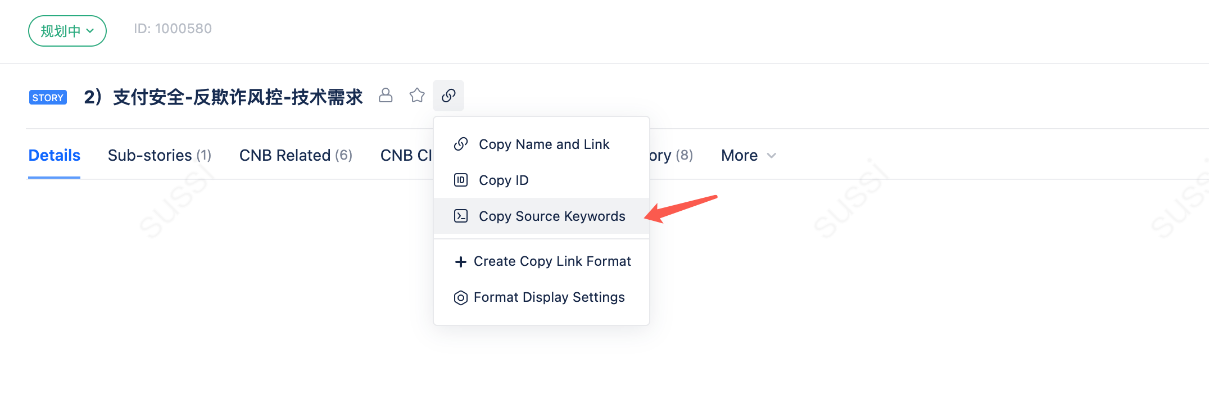Viewport: 1209px width, 420px height.
Task: Choose Create Copy Link Format
Action: (552, 261)
